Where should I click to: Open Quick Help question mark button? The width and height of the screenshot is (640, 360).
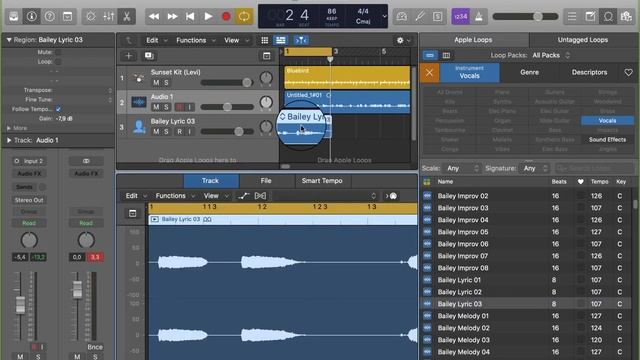coord(49,16)
